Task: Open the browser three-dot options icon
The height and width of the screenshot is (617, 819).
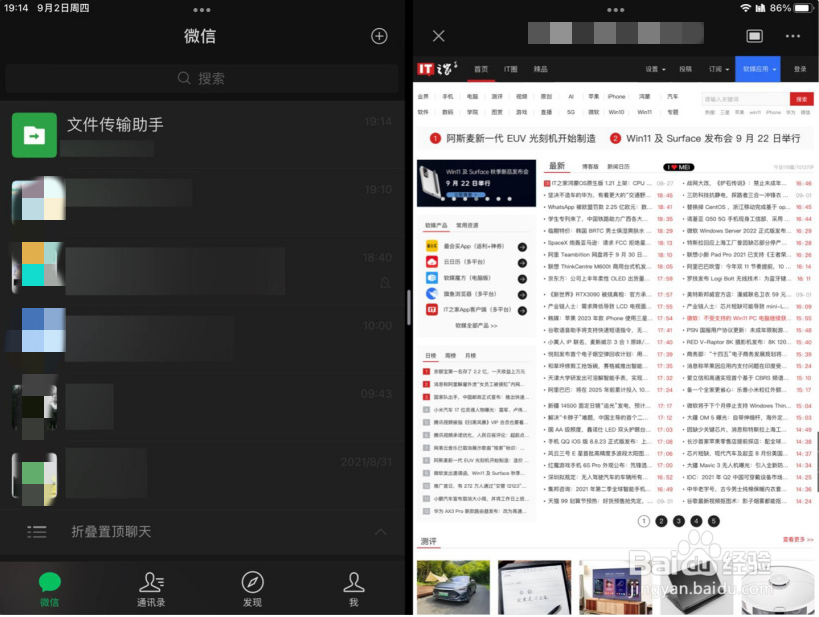Action: [x=792, y=35]
